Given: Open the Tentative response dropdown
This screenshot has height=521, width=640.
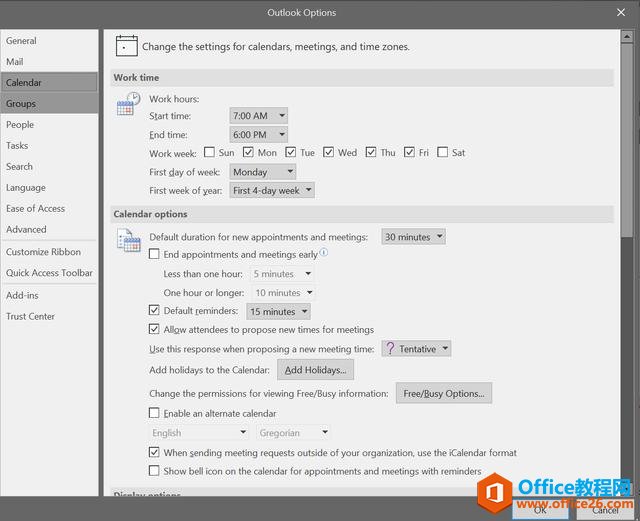Looking at the screenshot, I should coord(416,349).
